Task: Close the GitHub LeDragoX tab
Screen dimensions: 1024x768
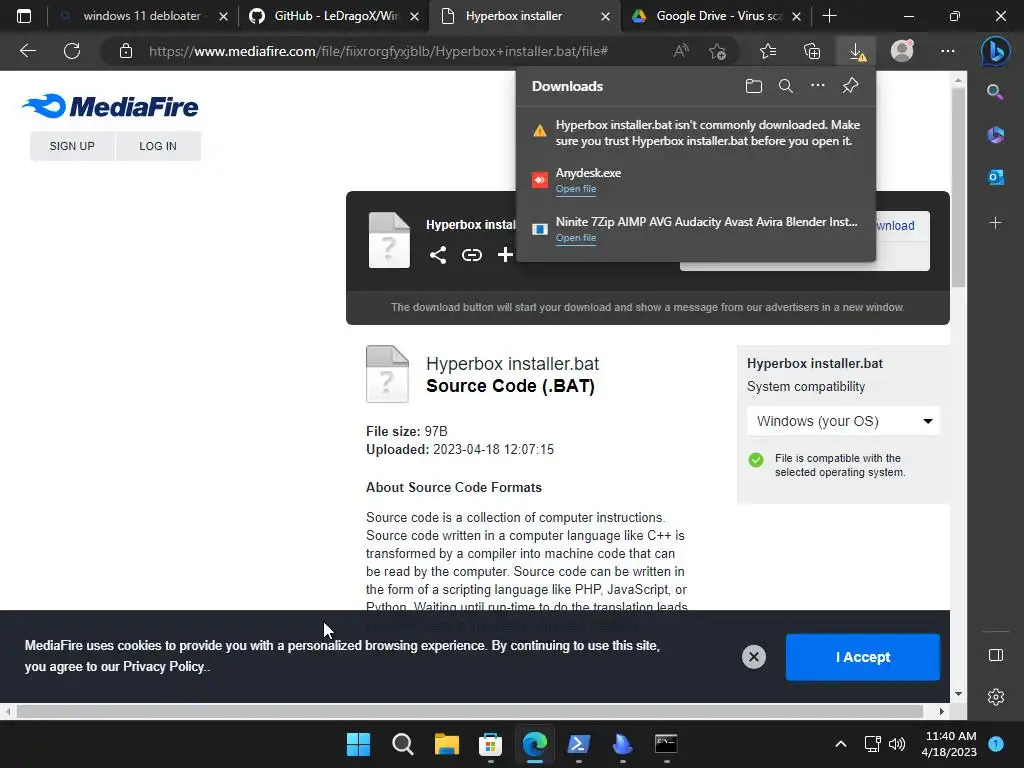Action: click(414, 16)
